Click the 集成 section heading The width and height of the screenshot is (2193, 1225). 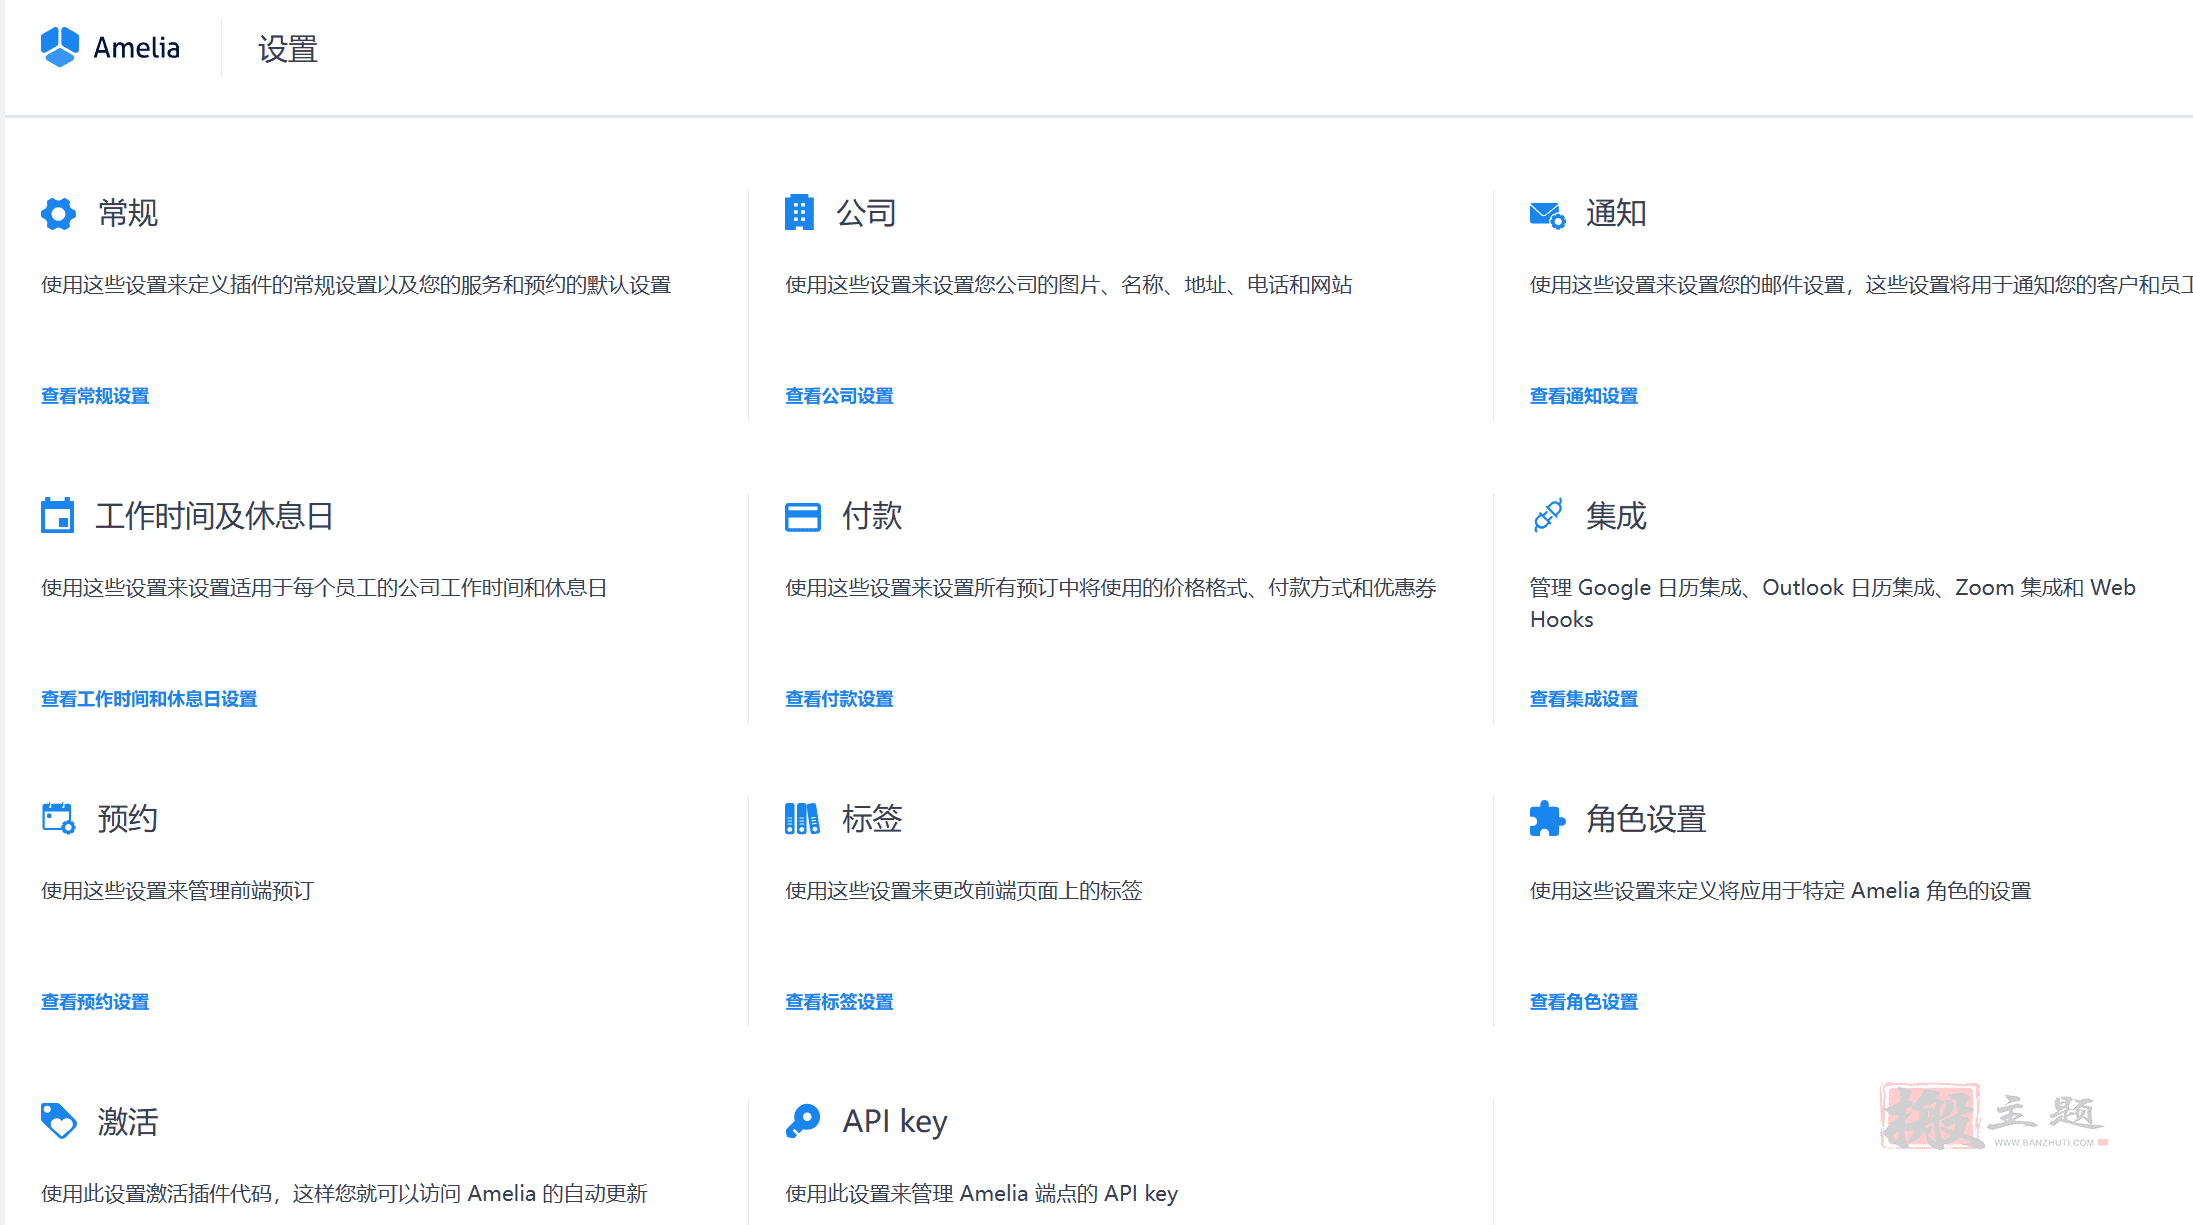tap(1616, 516)
